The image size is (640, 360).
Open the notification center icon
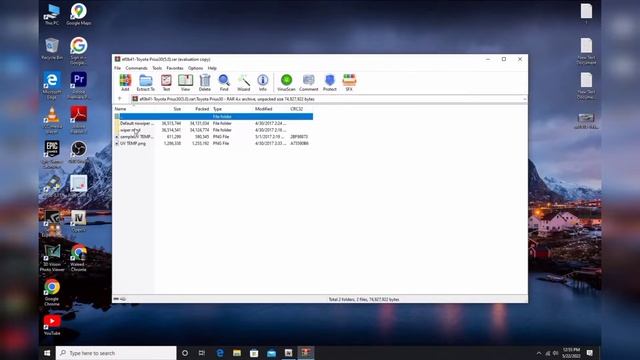(589, 353)
